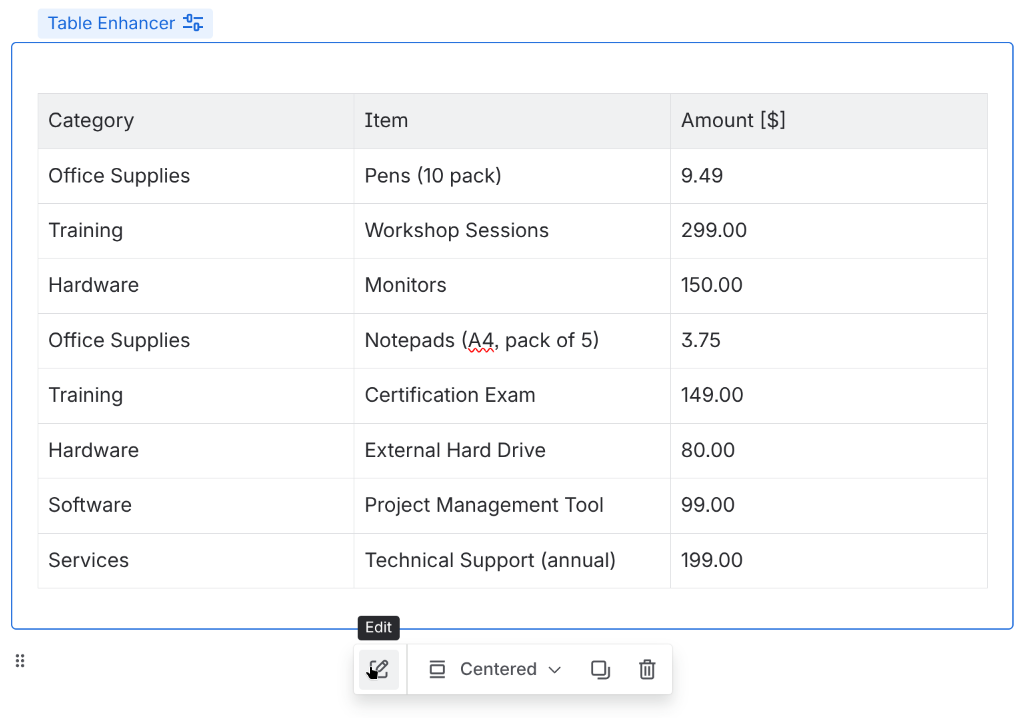Select the Amount [$] column header
The height and width of the screenshot is (718, 1026).
733,121
